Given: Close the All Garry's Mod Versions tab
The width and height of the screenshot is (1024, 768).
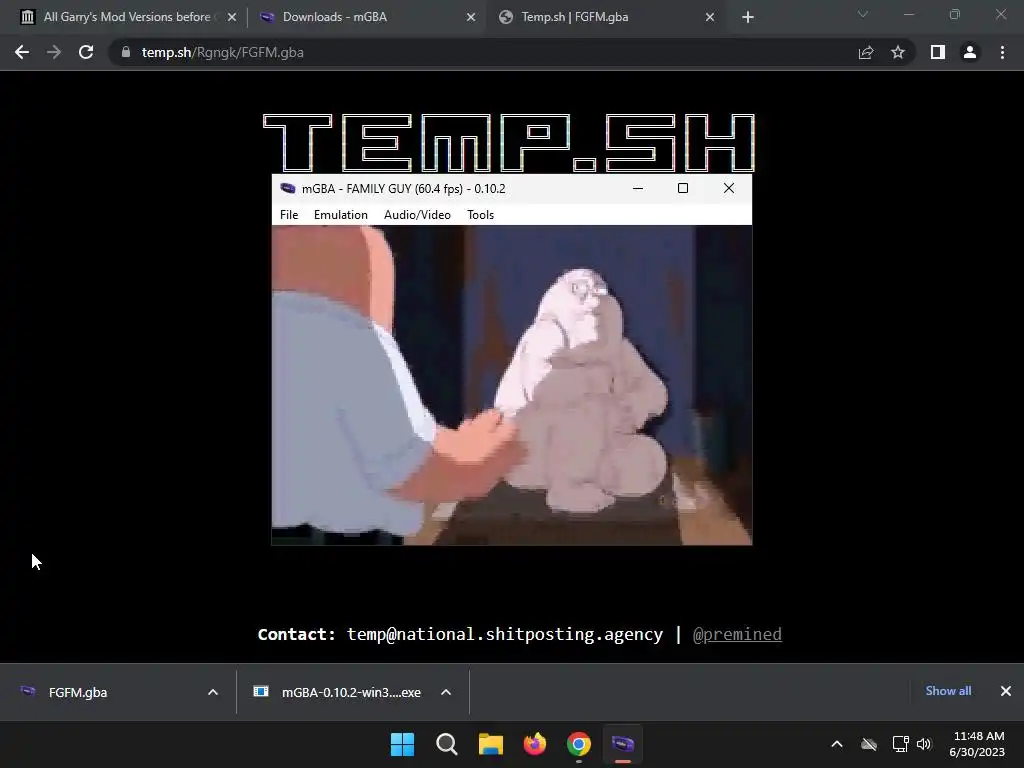Looking at the screenshot, I should pyautogui.click(x=232, y=18).
